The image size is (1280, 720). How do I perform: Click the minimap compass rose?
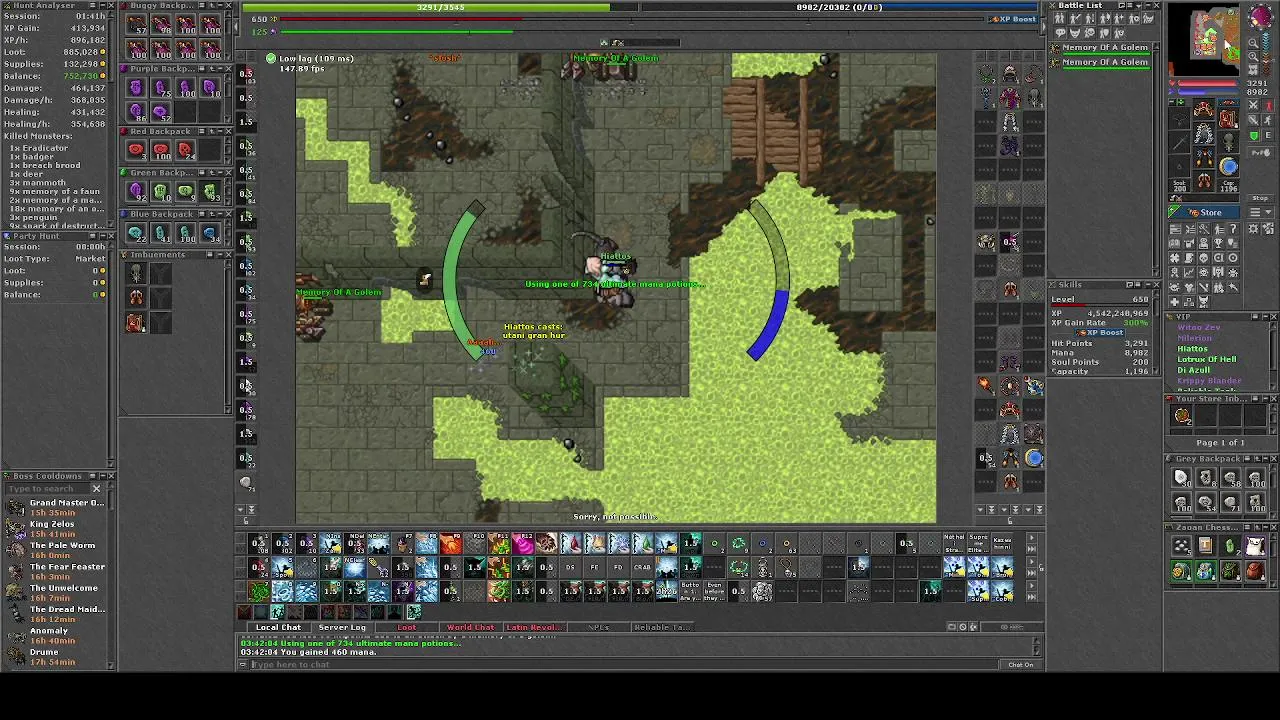(1260, 16)
